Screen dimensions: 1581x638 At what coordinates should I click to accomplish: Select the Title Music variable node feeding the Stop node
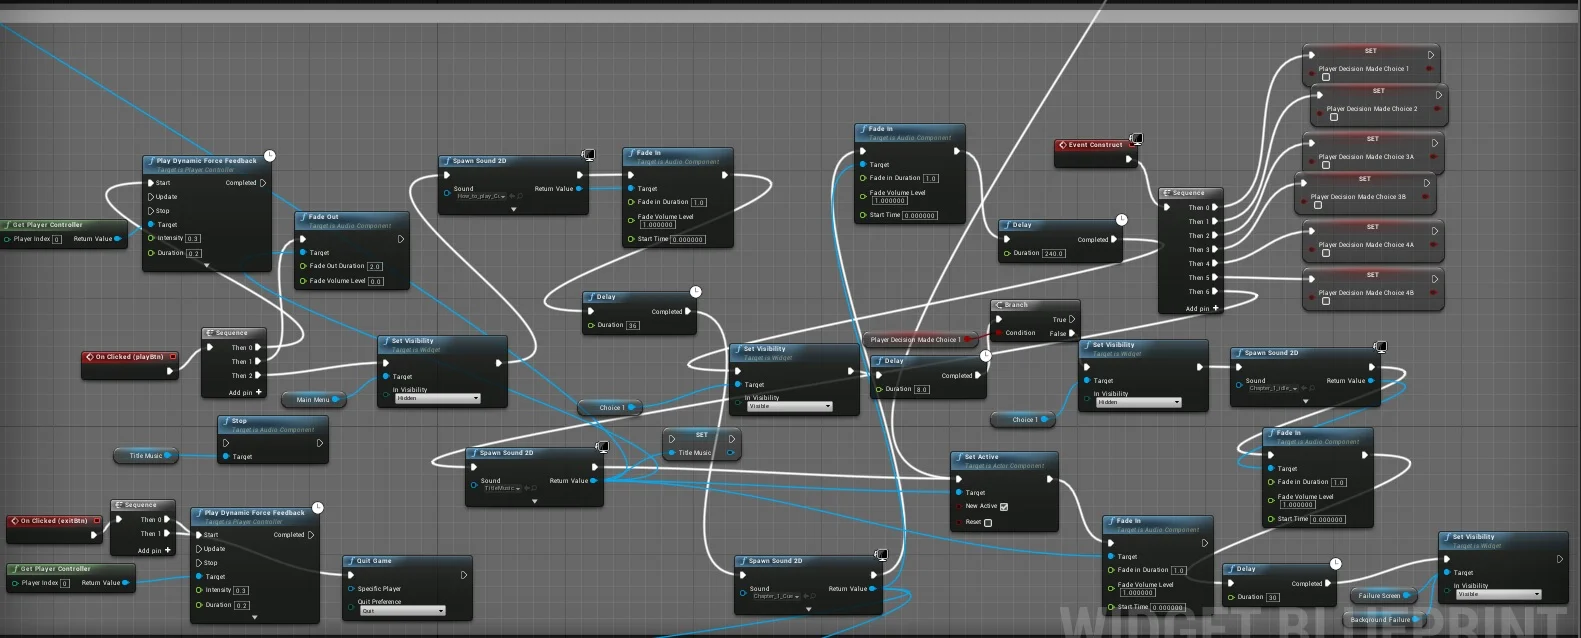pos(146,456)
